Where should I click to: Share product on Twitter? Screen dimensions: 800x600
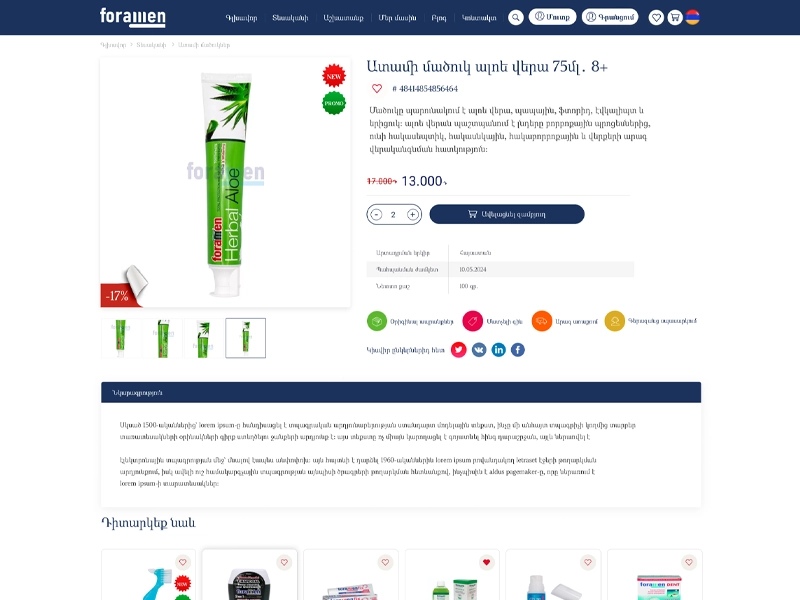[x=458, y=349]
